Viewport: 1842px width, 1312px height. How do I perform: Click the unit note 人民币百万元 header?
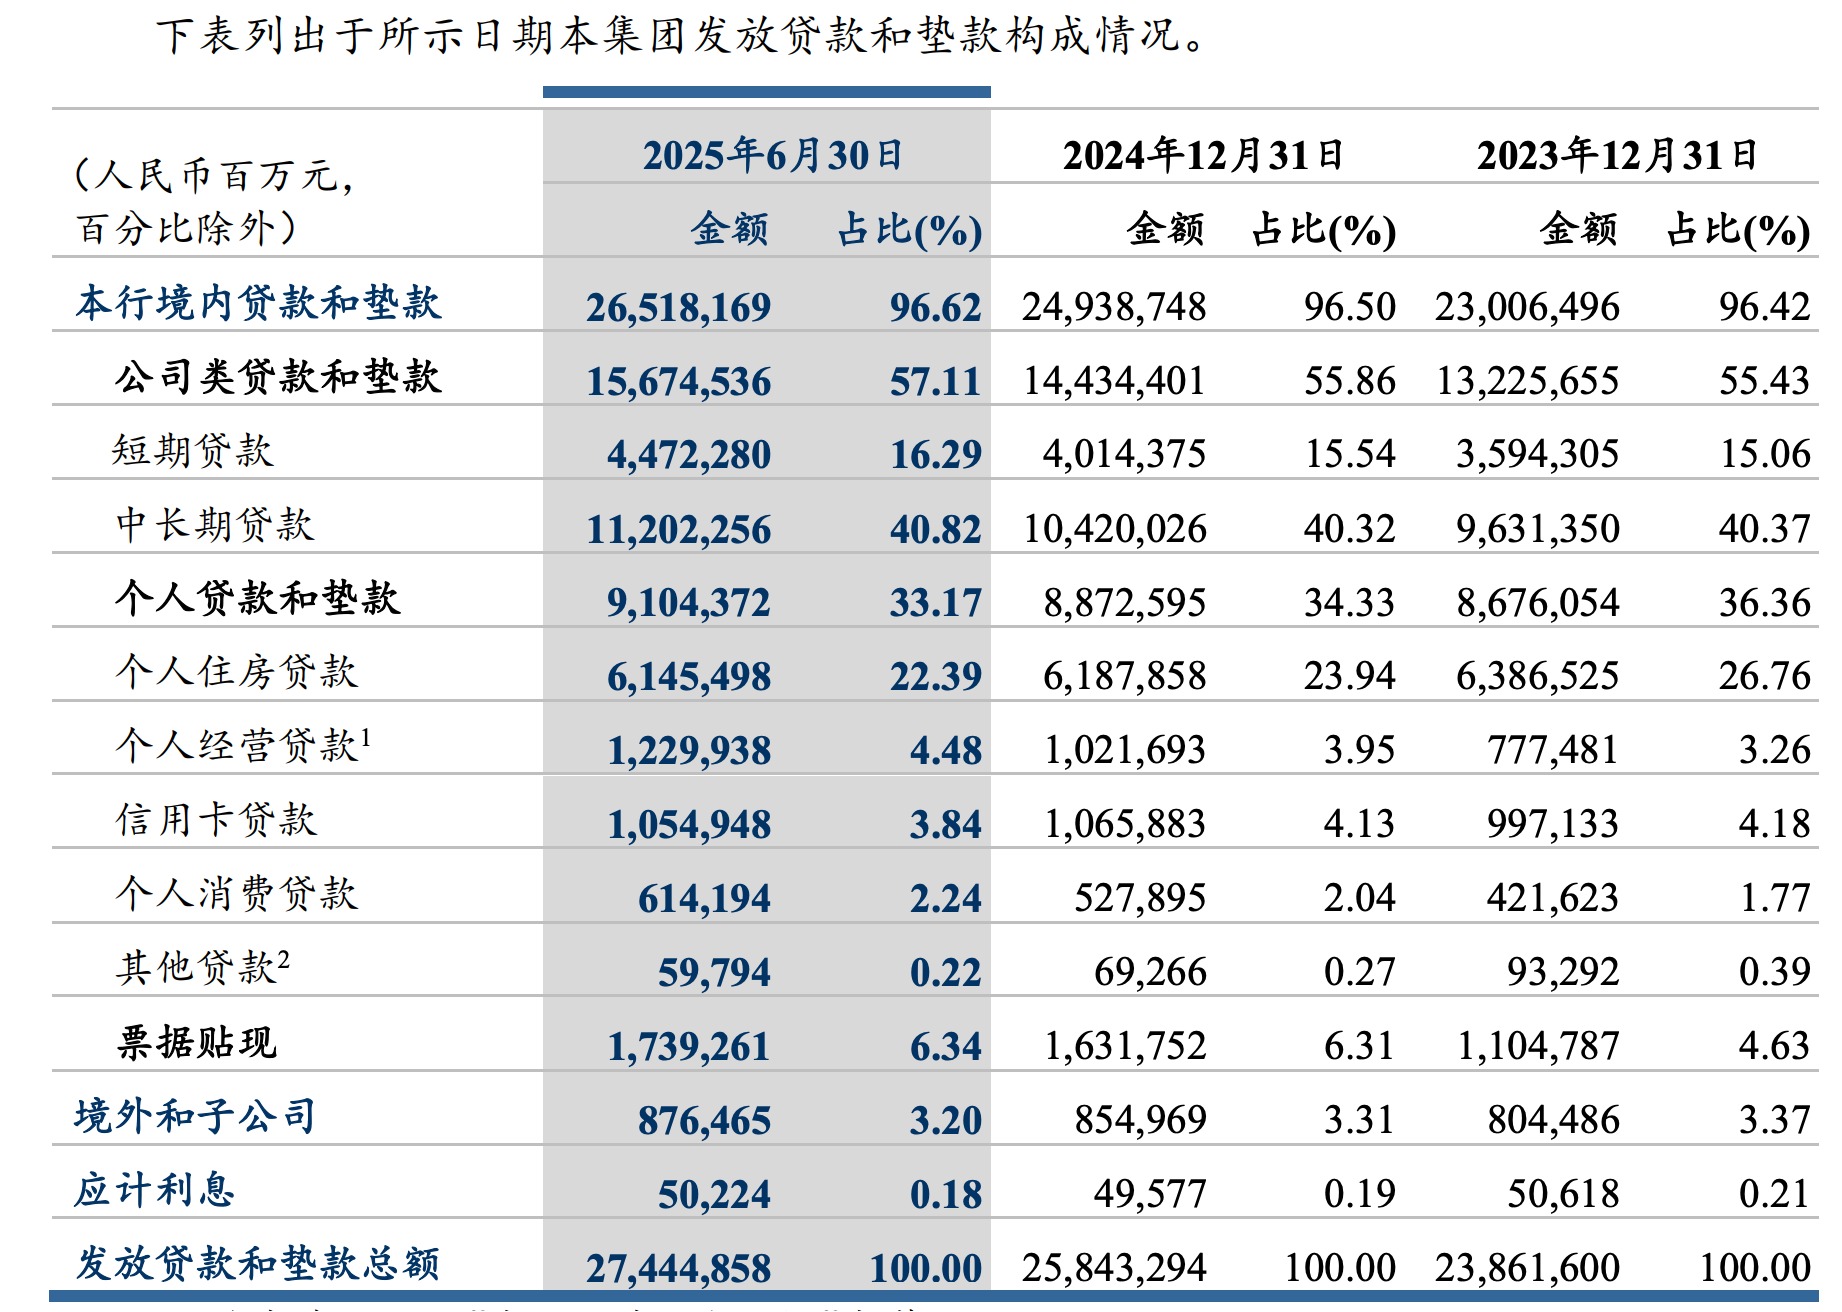pos(213,176)
